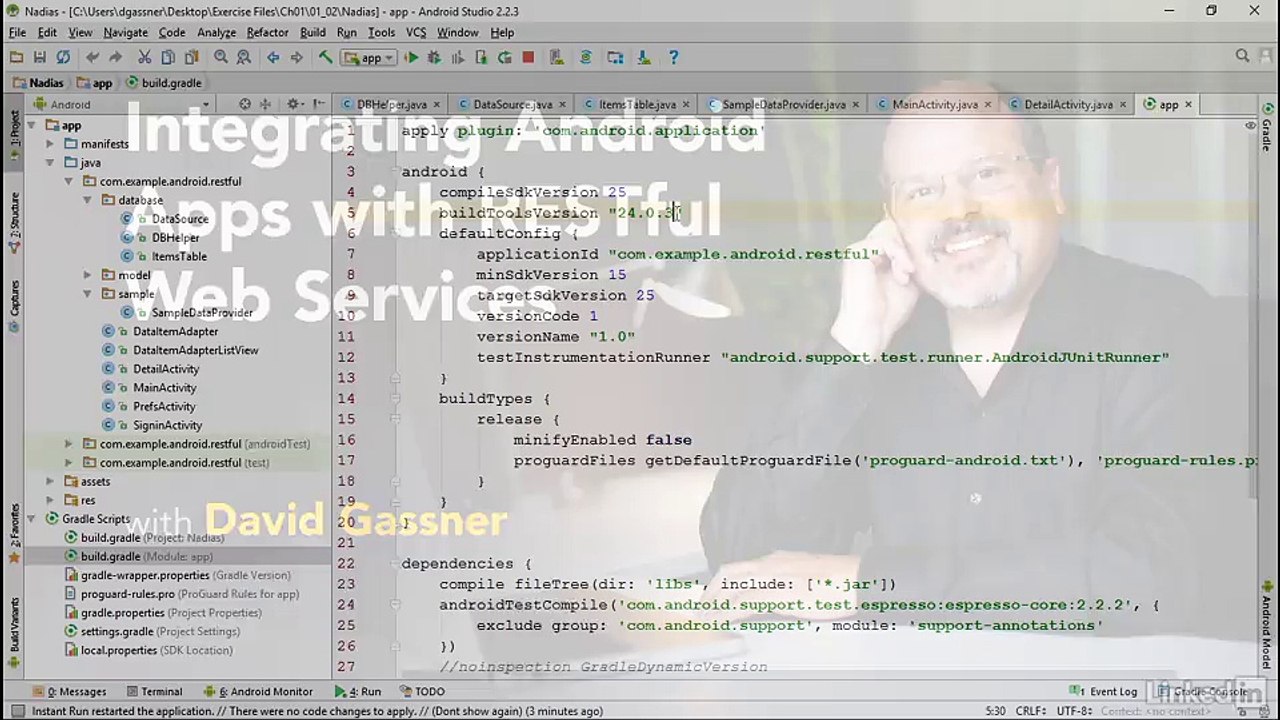
Task: Open the File menu
Action: pos(17,32)
